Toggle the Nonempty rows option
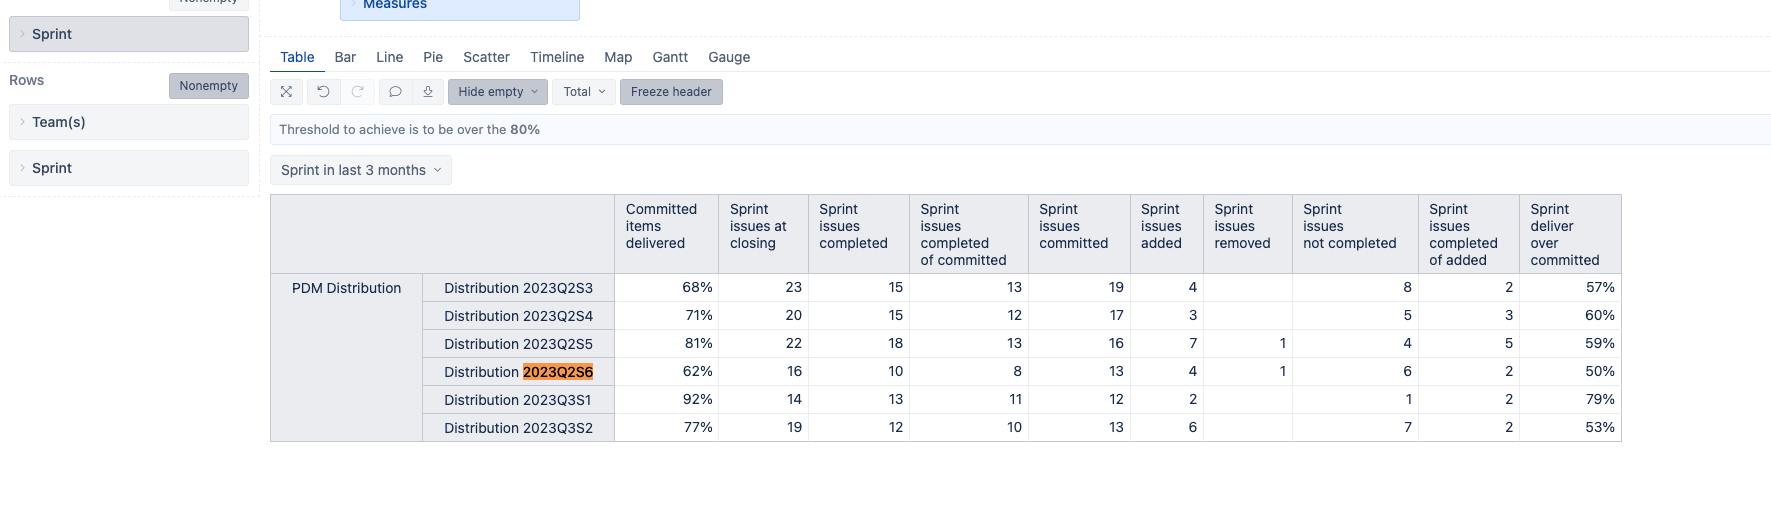Image resolution: width=1771 pixels, height=526 pixels. (208, 86)
